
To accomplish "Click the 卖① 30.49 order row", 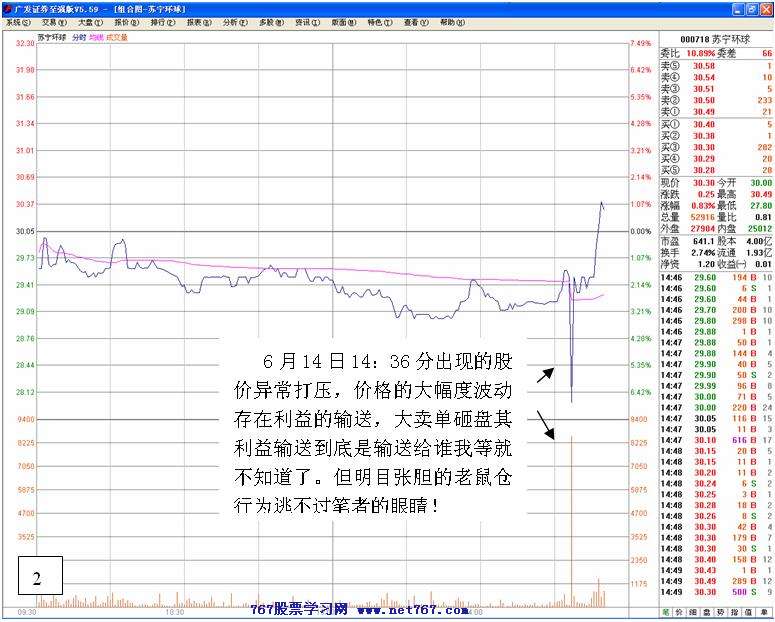I will point(716,112).
